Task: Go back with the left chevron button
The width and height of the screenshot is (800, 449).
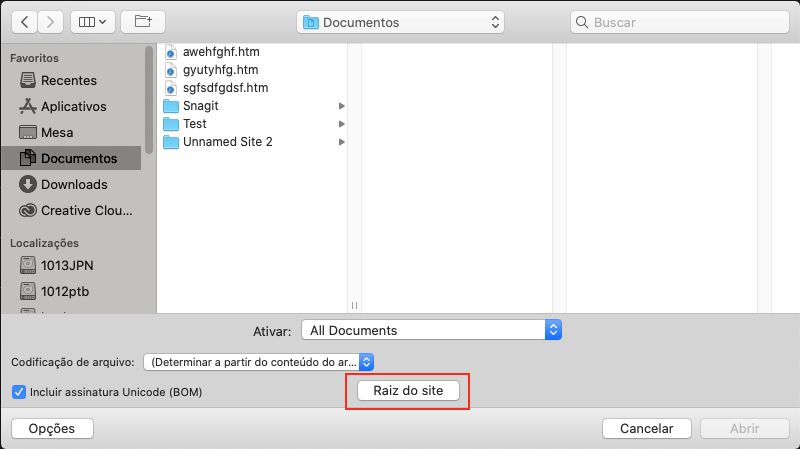Action: pos(24,22)
